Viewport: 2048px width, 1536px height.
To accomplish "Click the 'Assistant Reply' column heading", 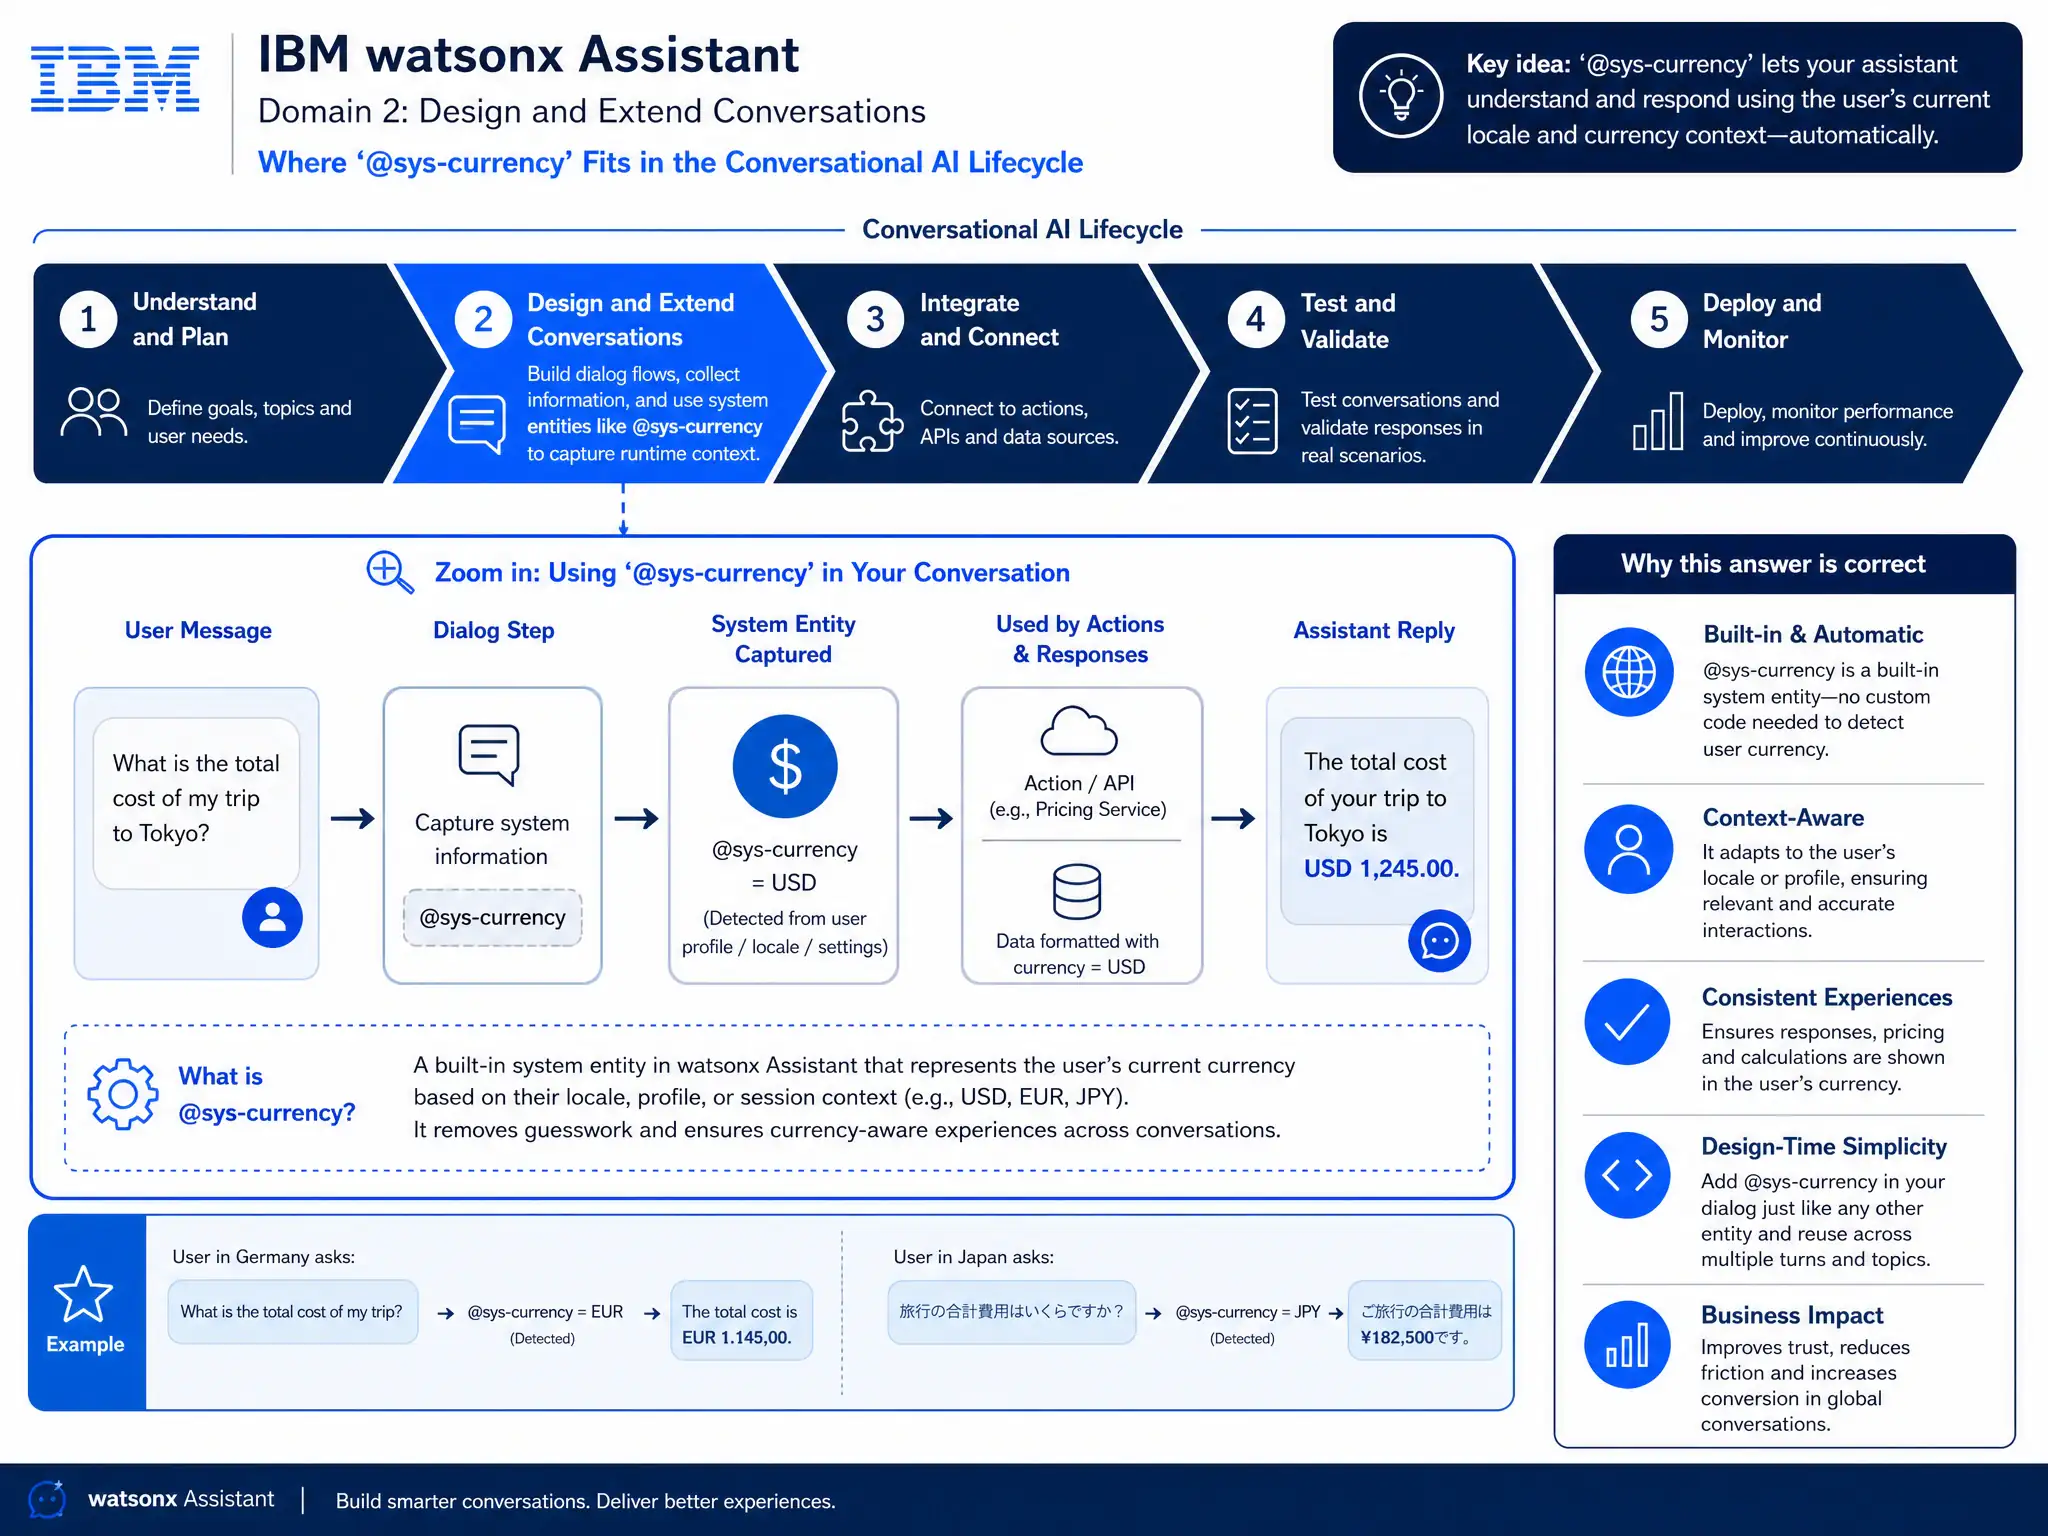I will (x=1374, y=630).
